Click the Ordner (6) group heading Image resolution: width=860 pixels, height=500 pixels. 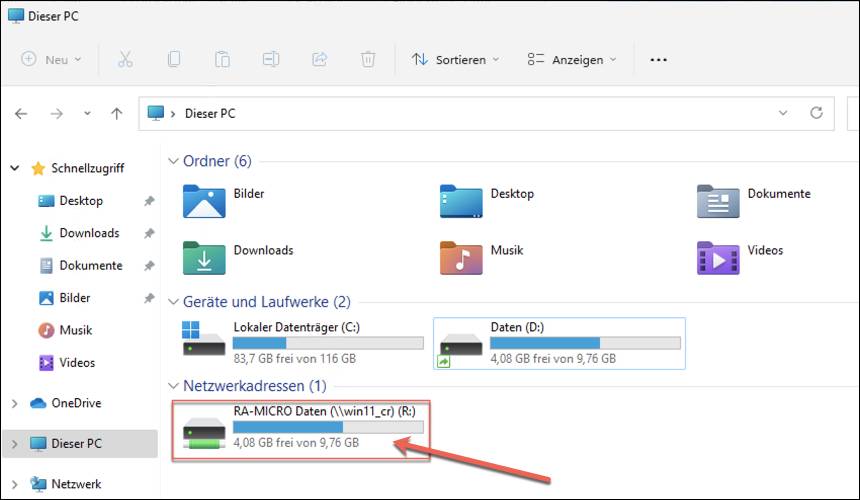tap(217, 161)
